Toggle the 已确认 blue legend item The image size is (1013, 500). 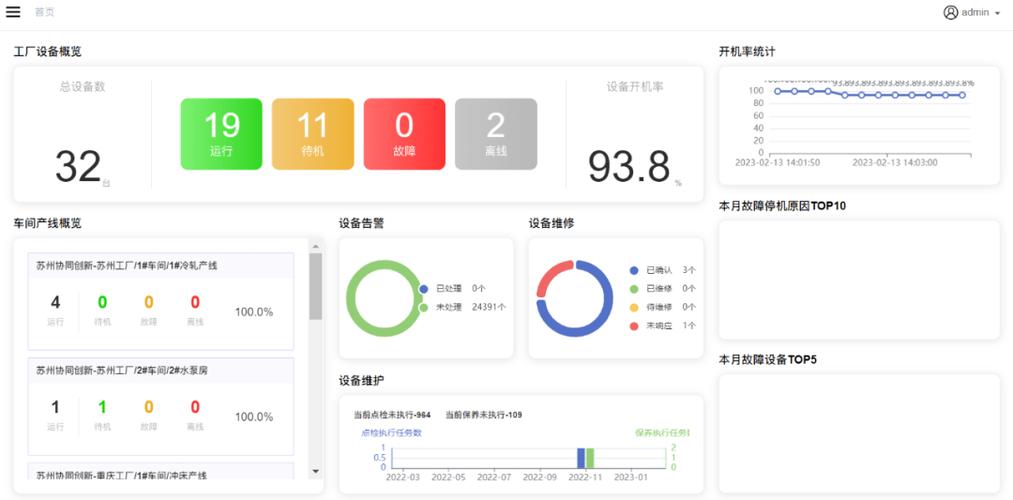pos(663,271)
